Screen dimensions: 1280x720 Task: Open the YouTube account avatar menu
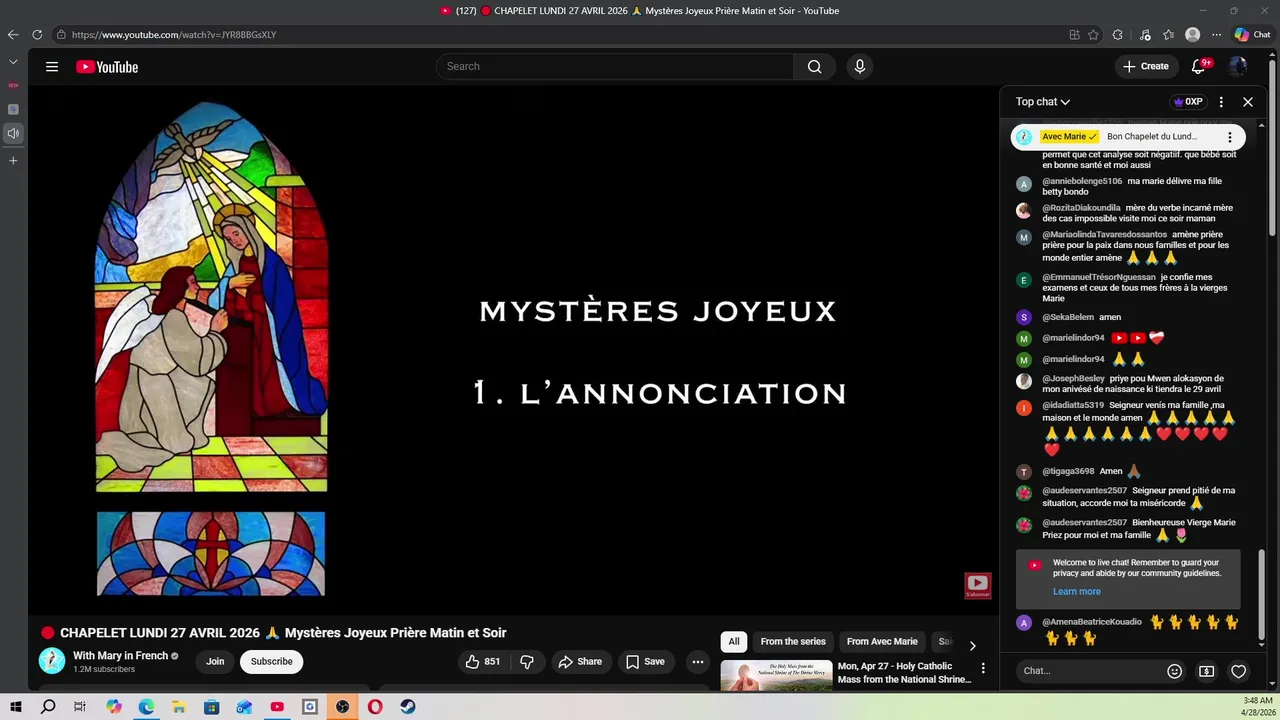1238,66
